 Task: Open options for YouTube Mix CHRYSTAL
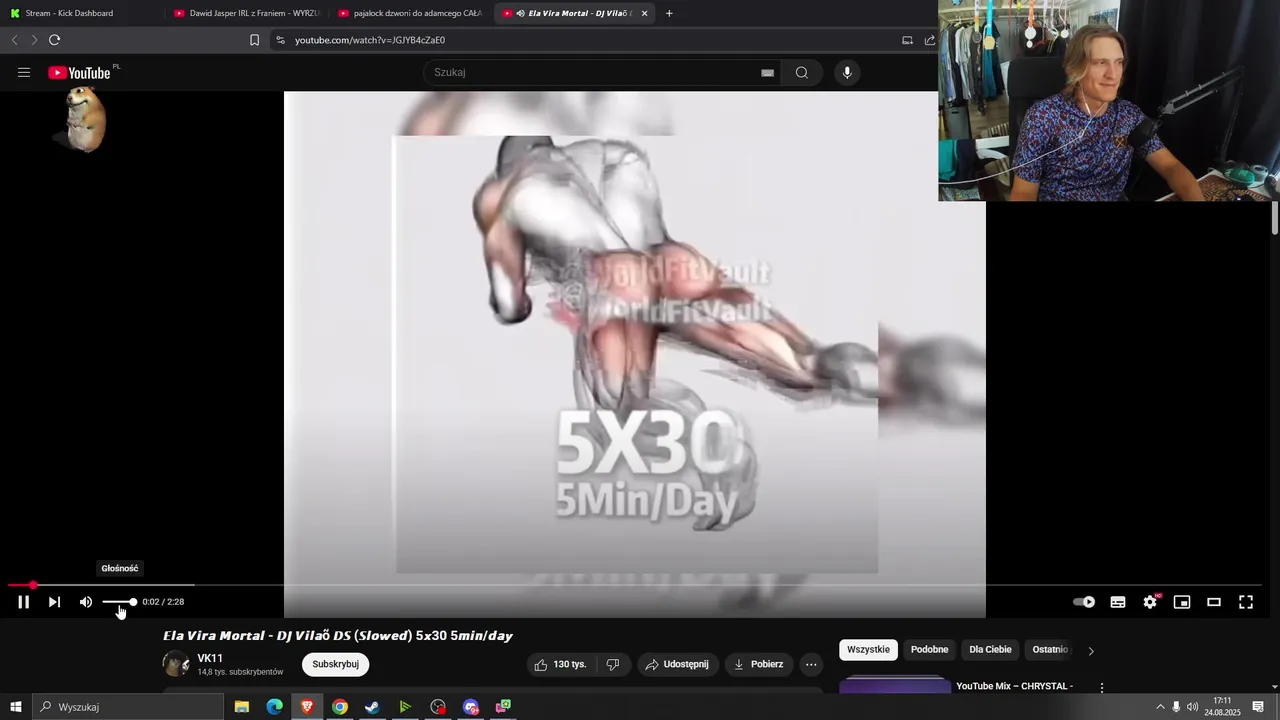click(x=1102, y=688)
